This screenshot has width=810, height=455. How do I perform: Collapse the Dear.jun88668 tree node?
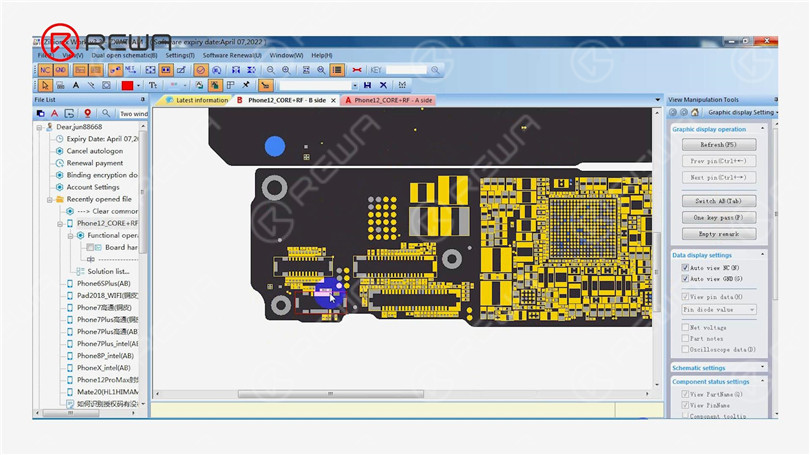[39, 127]
